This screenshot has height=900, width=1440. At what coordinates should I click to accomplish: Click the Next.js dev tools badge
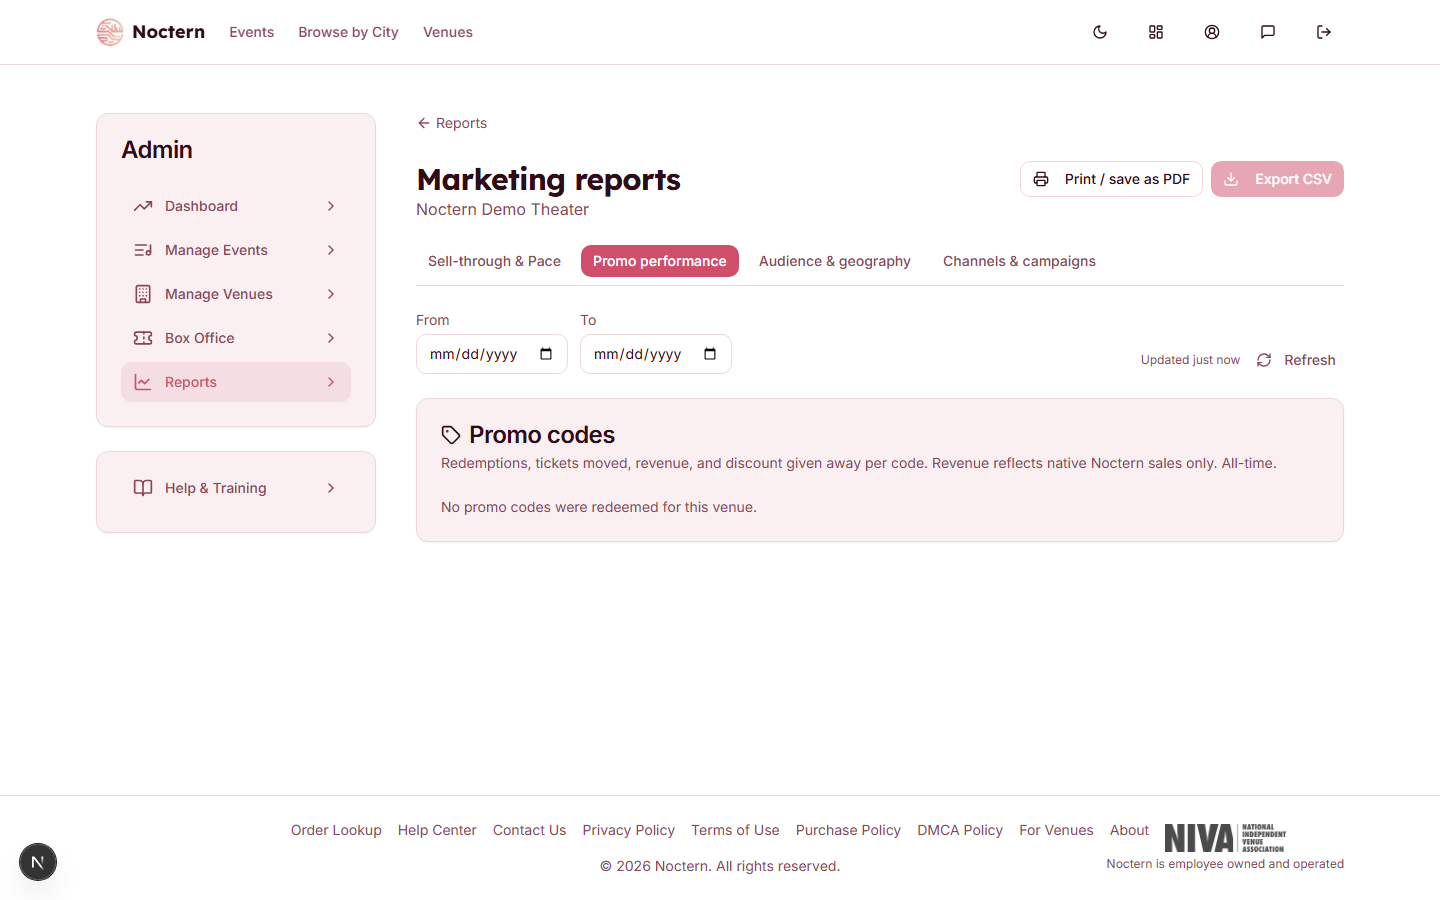click(x=38, y=862)
